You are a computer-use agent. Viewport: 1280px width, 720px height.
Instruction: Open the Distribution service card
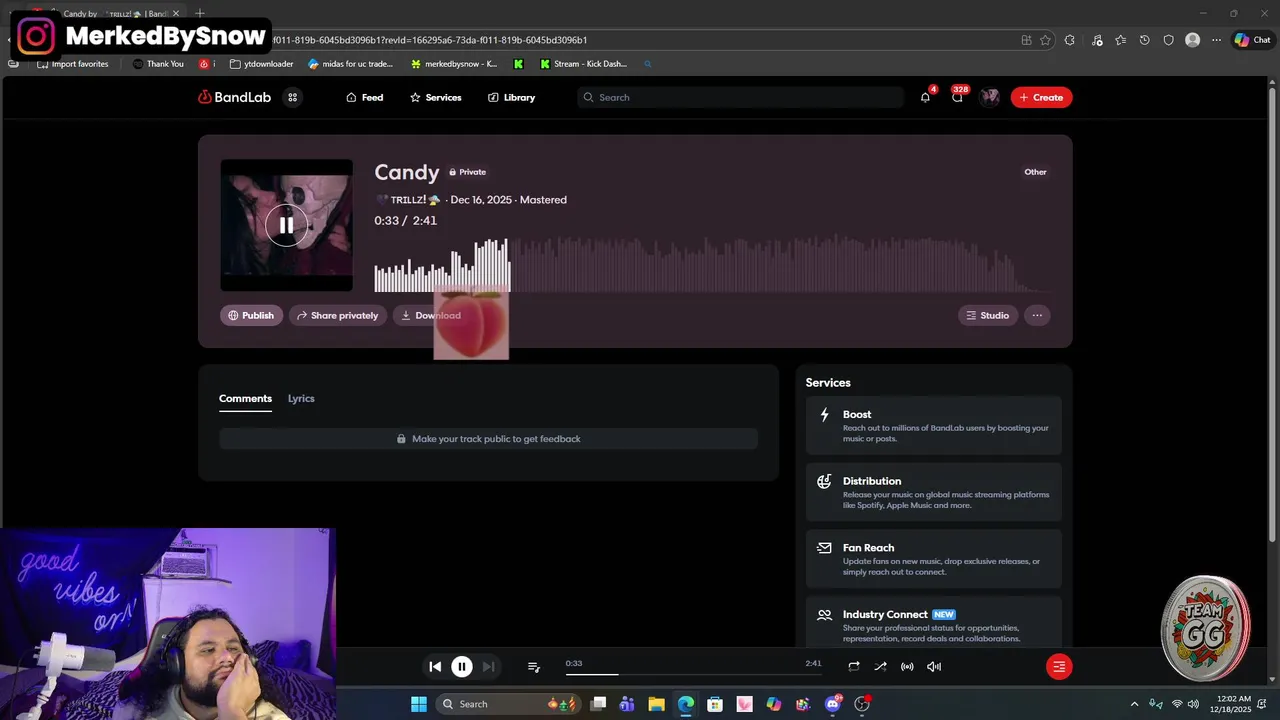click(x=934, y=492)
